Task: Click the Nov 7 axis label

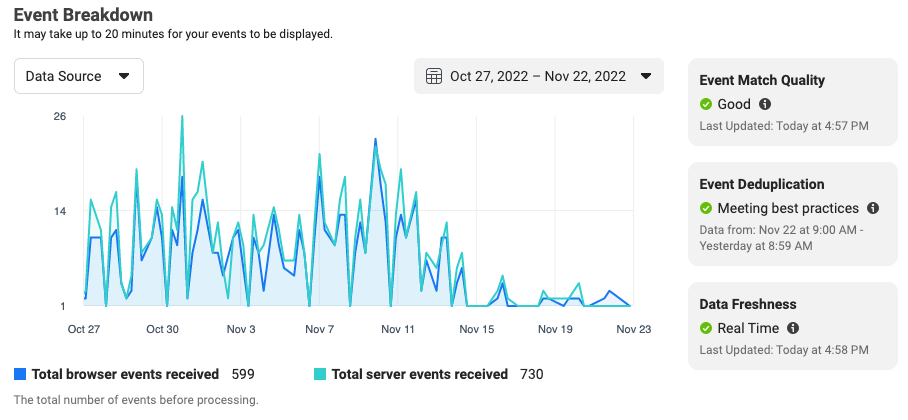Action: pyautogui.click(x=320, y=329)
